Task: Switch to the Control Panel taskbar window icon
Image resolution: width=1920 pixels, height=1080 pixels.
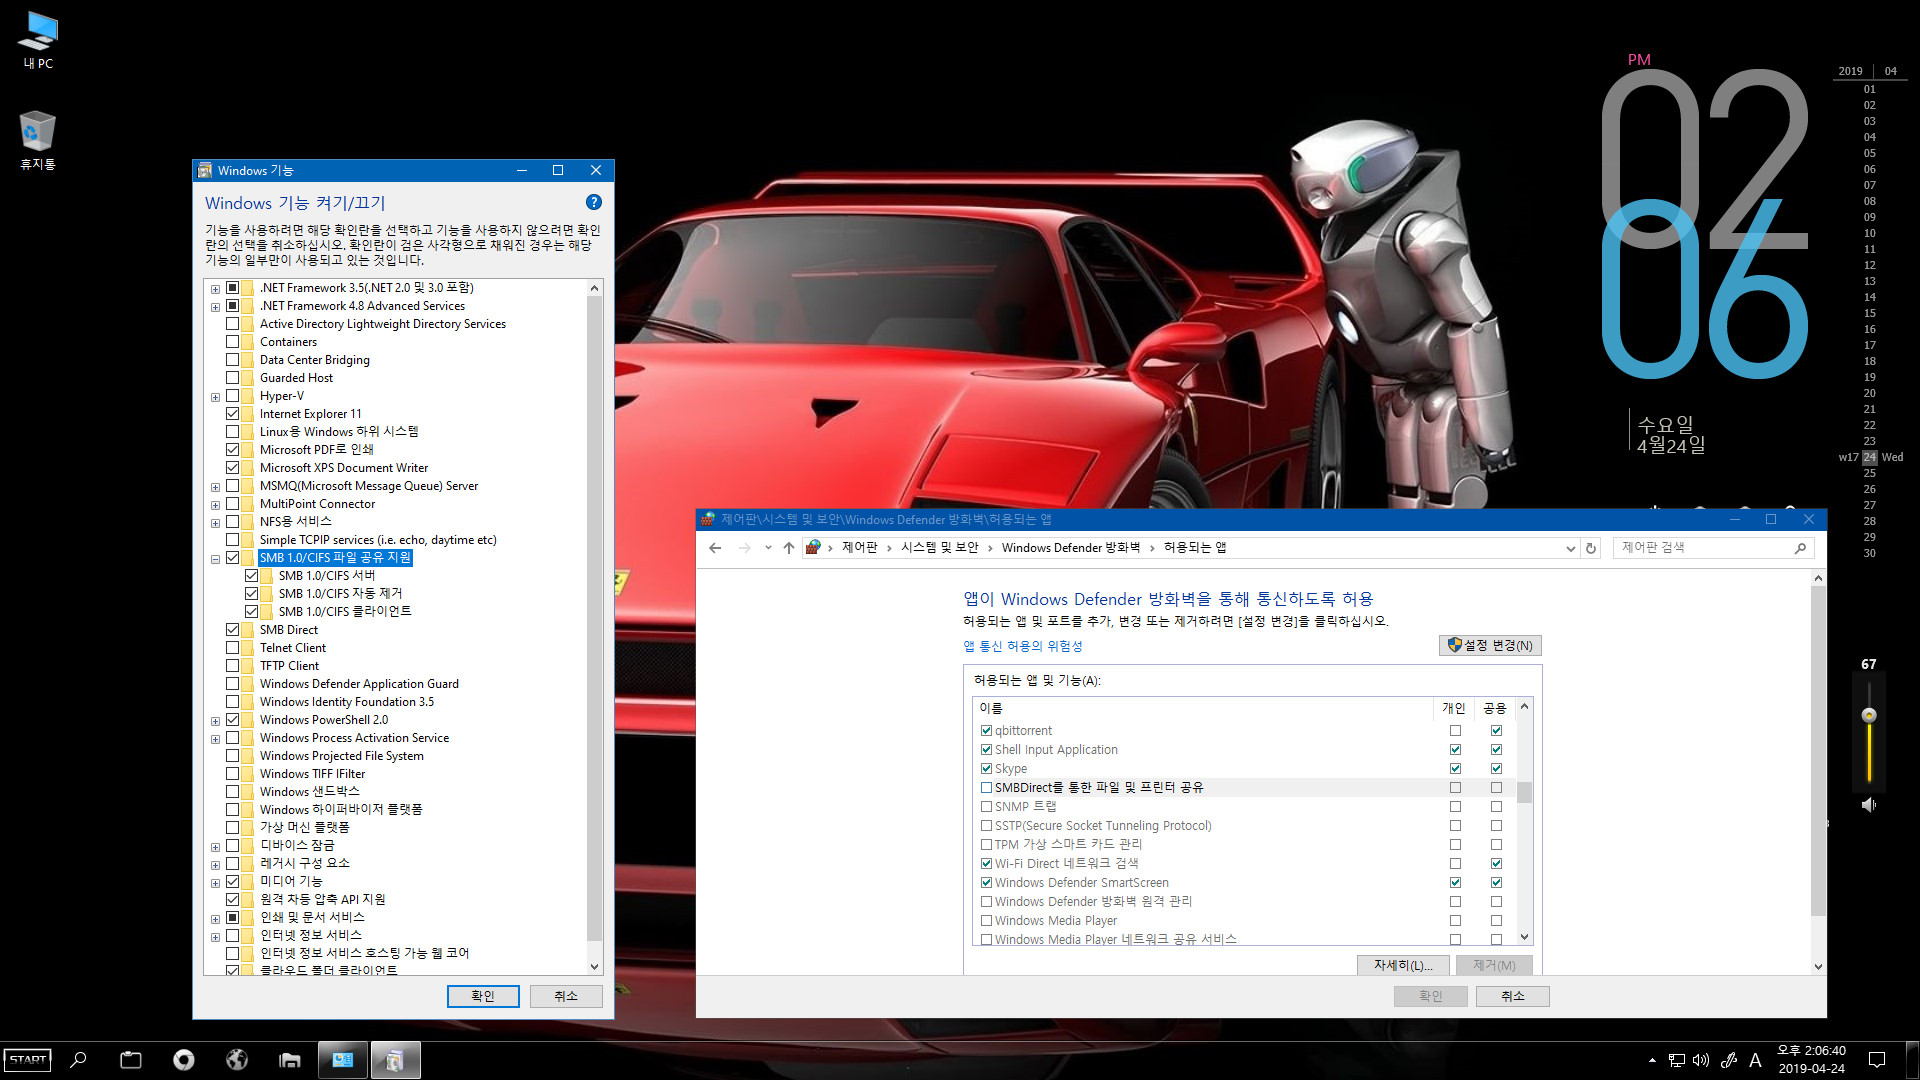Action: 342,1060
